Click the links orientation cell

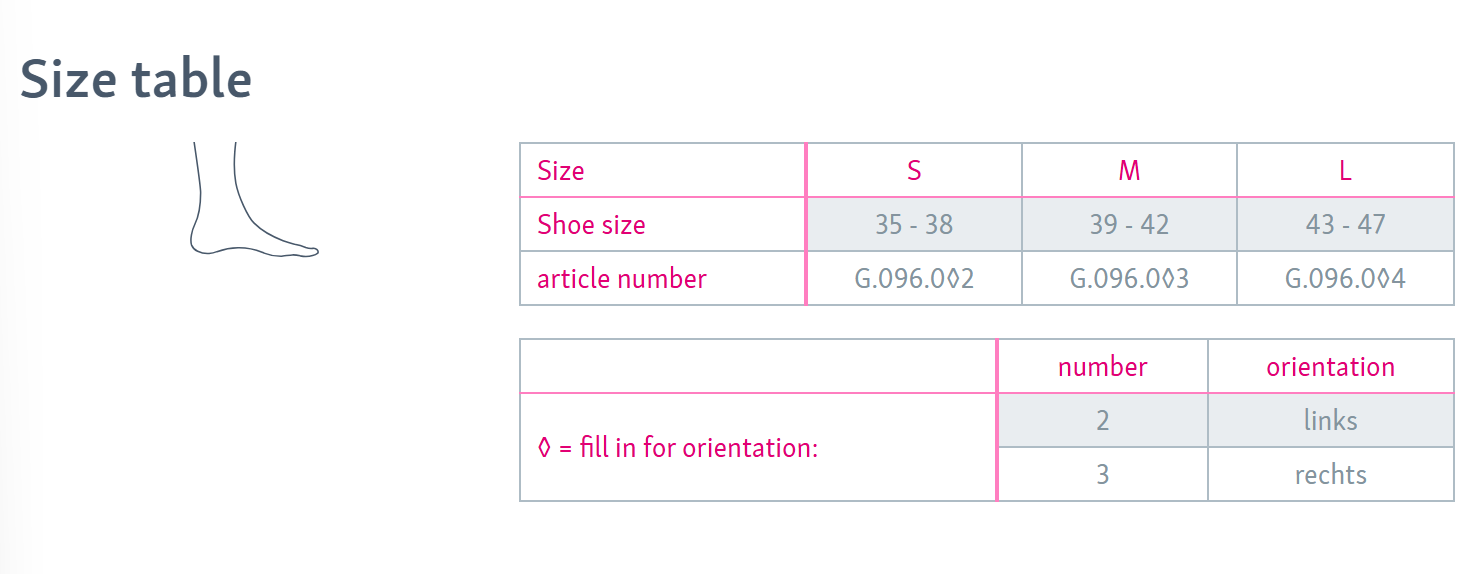coord(1330,420)
